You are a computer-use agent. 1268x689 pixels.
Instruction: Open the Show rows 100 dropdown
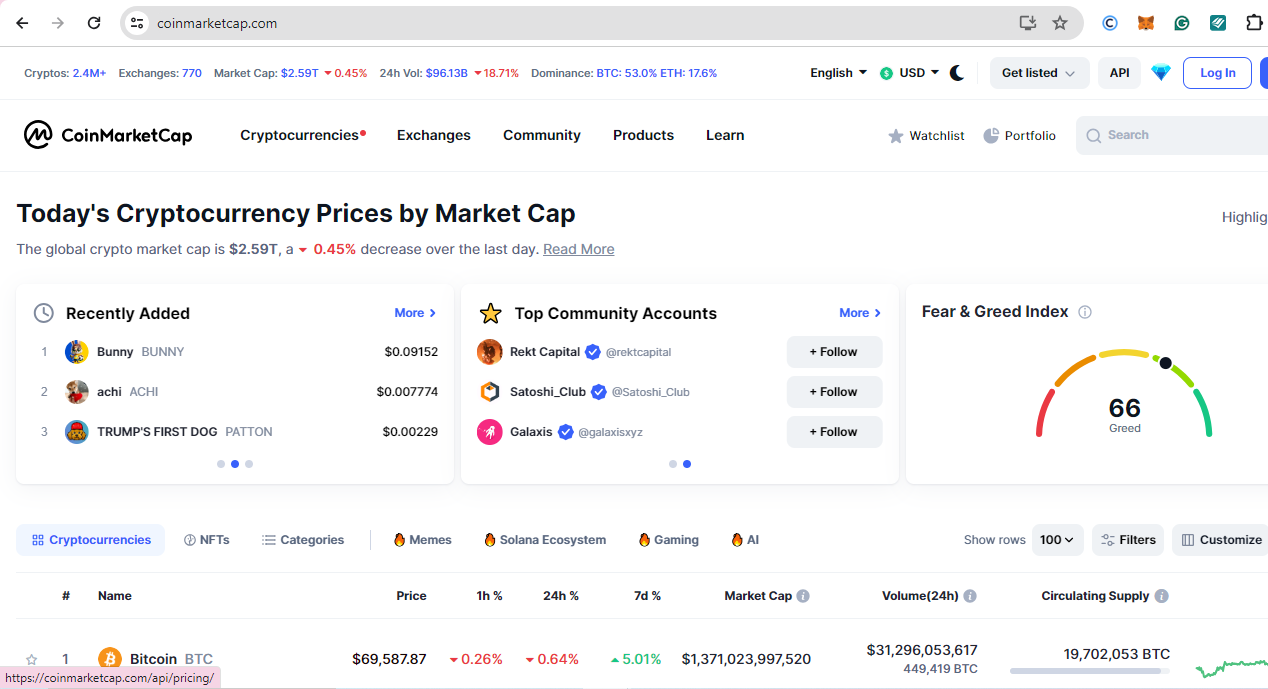pos(1058,540)
